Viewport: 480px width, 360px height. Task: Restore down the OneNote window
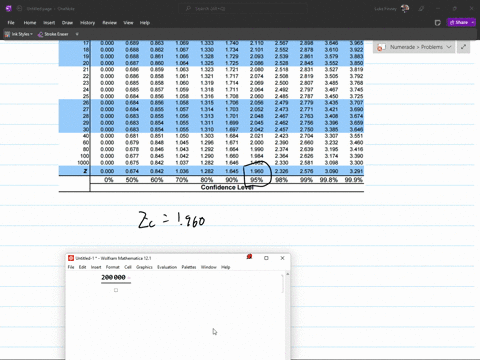(x=454, y=9)
